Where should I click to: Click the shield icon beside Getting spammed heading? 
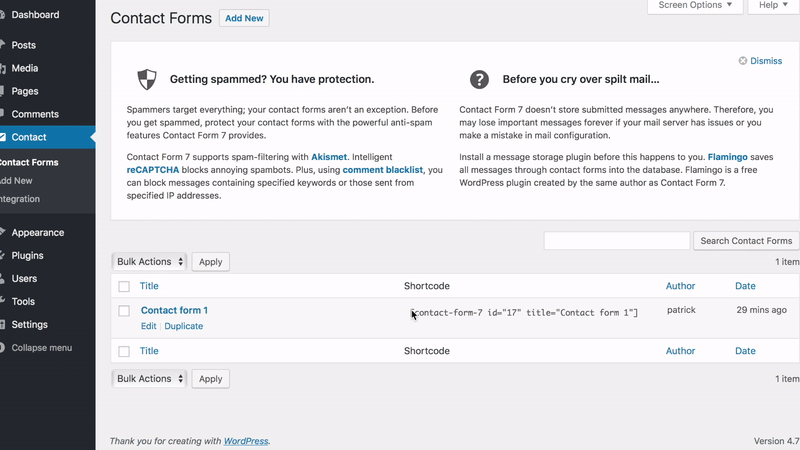coord(147,80)
